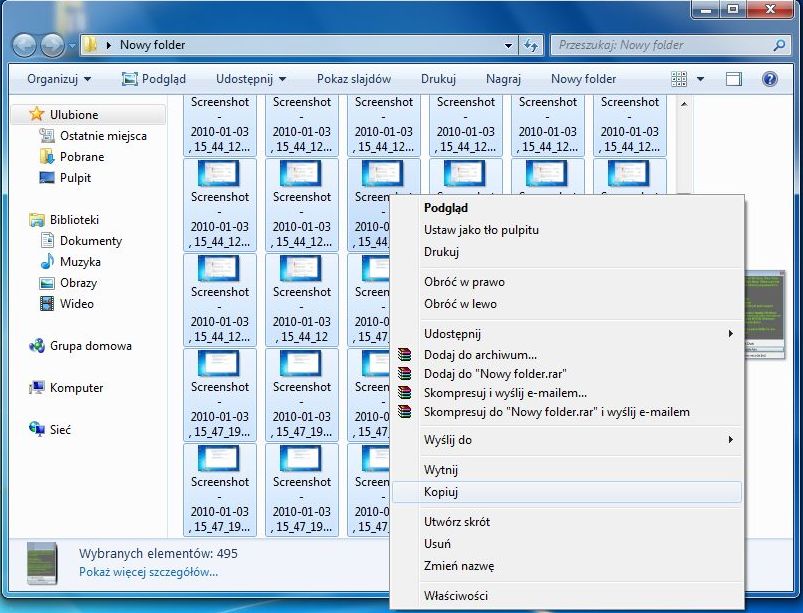
Task: Open the Udostępnij toolbar dropdown
Action: pos(251,79)
